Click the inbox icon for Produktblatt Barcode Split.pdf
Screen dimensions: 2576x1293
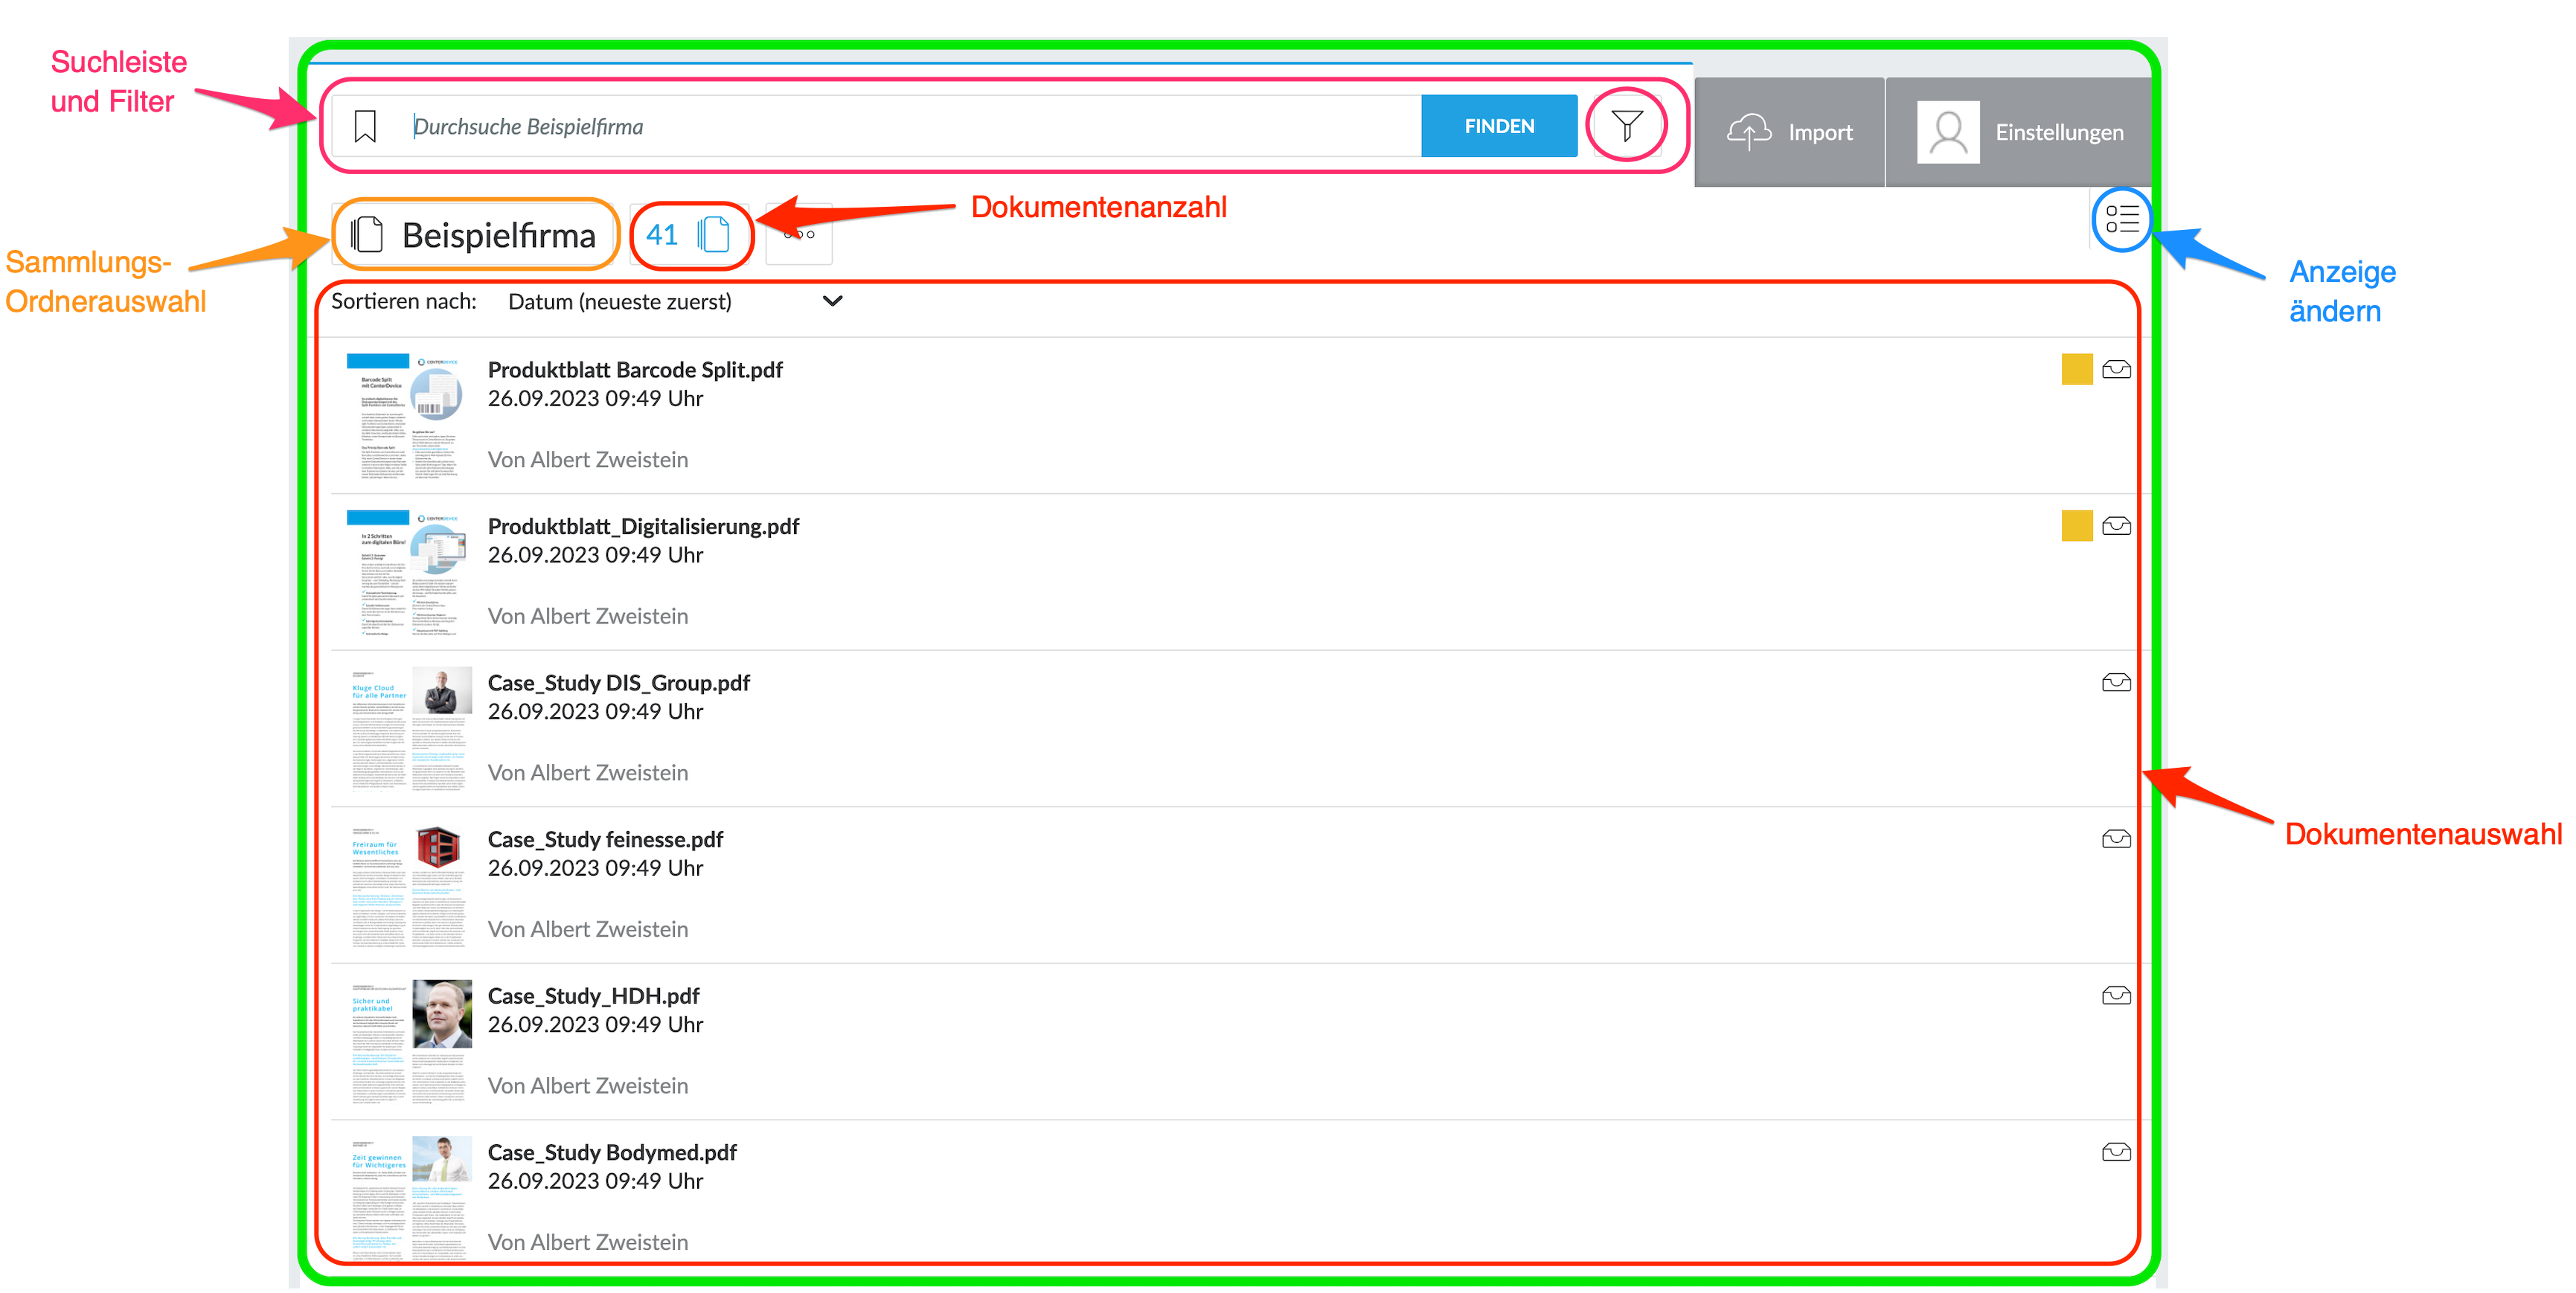pos(2116,370)
